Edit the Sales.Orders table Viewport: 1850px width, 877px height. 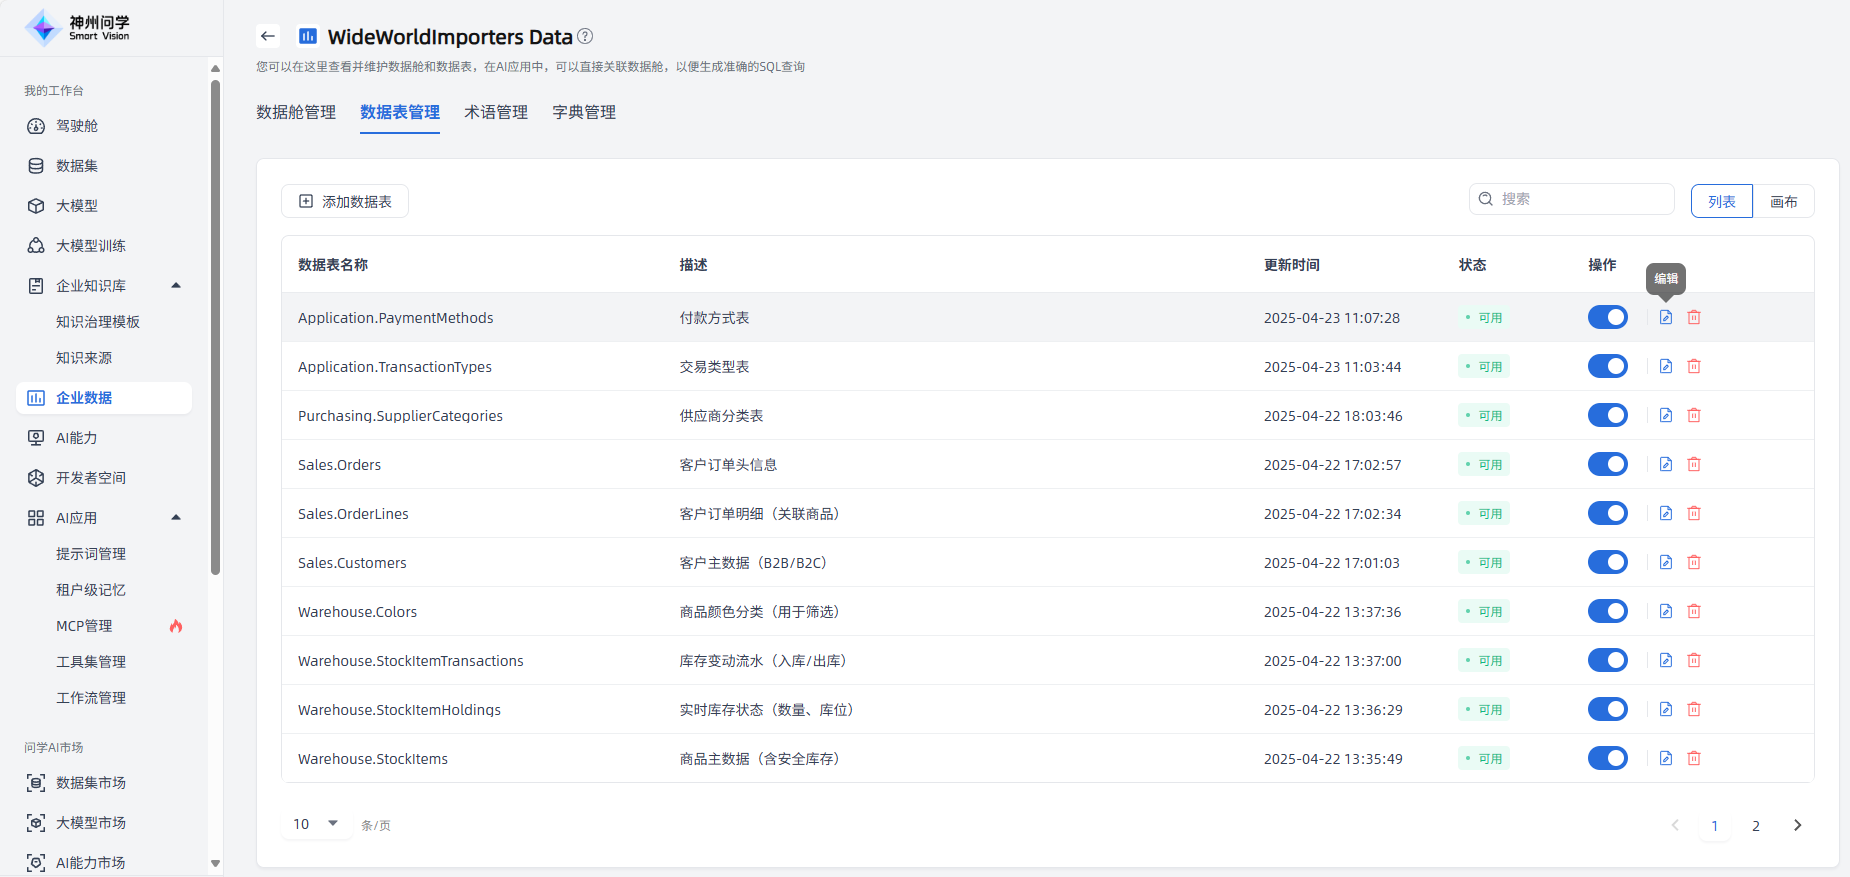1666,464
